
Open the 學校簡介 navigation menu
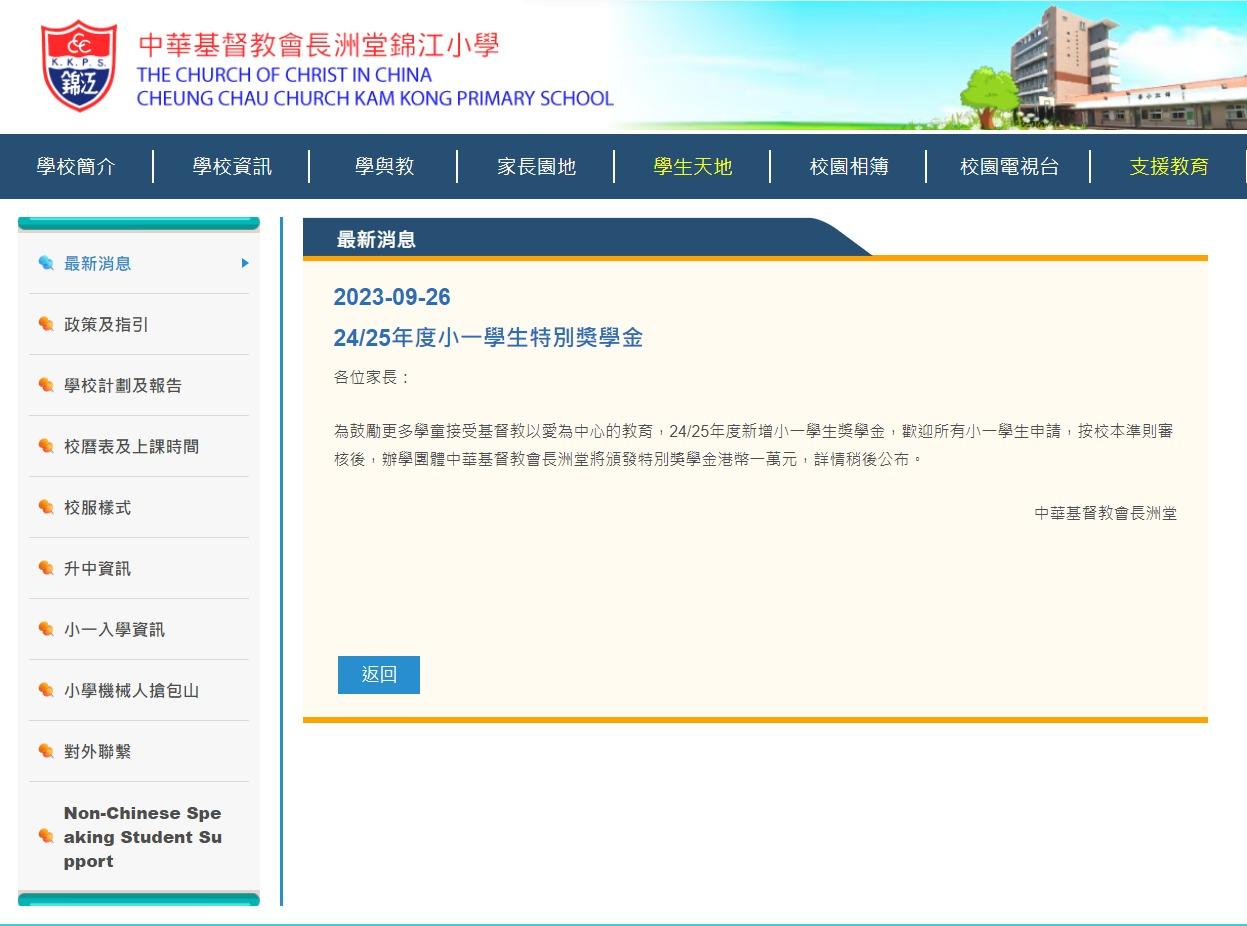click(76, 167)
